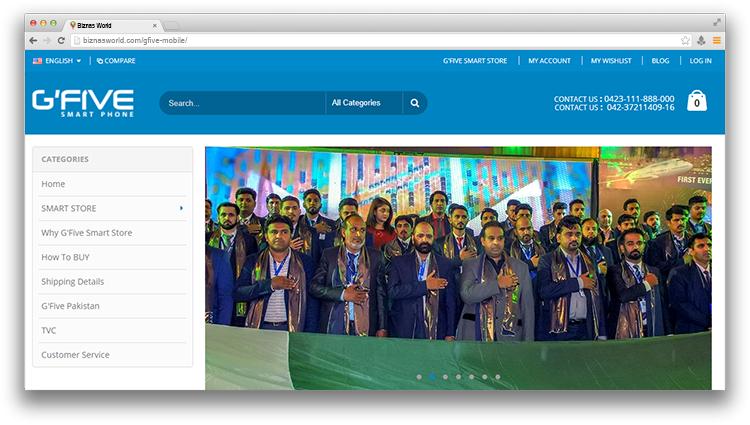Click inside the Search input field
The image size is (750, 425).
pyautogui.click(x=242, y=103)
